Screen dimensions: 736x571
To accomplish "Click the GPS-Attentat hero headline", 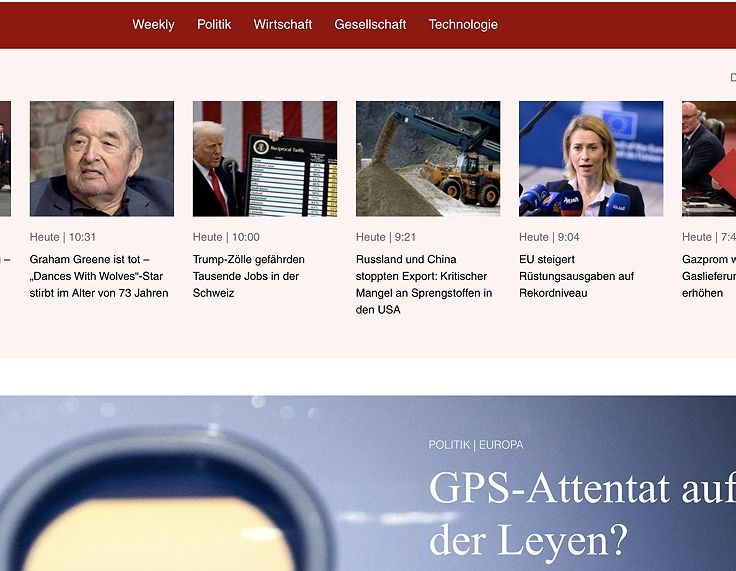I will (582, 514).
